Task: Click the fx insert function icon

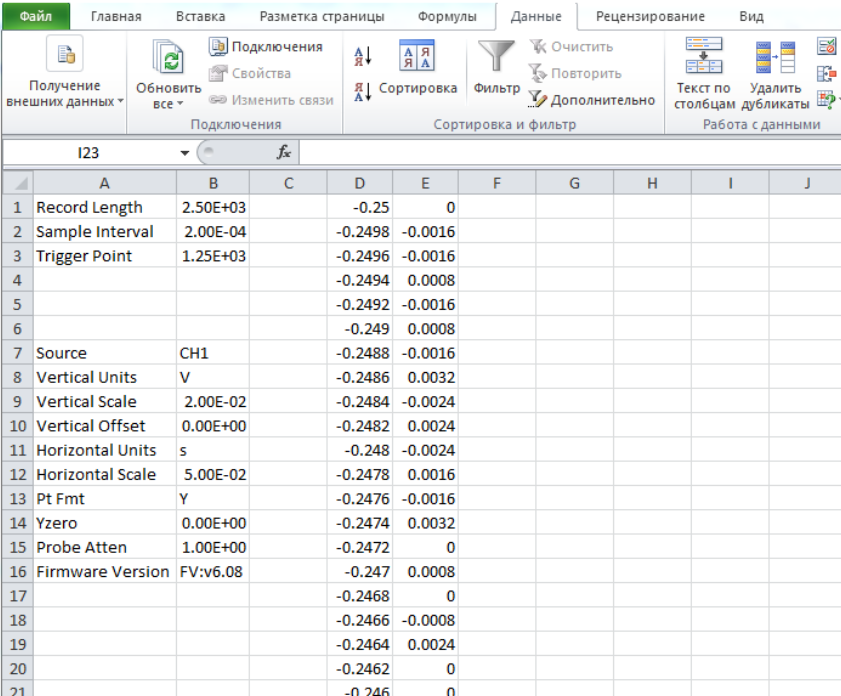Action: point(283,153)
